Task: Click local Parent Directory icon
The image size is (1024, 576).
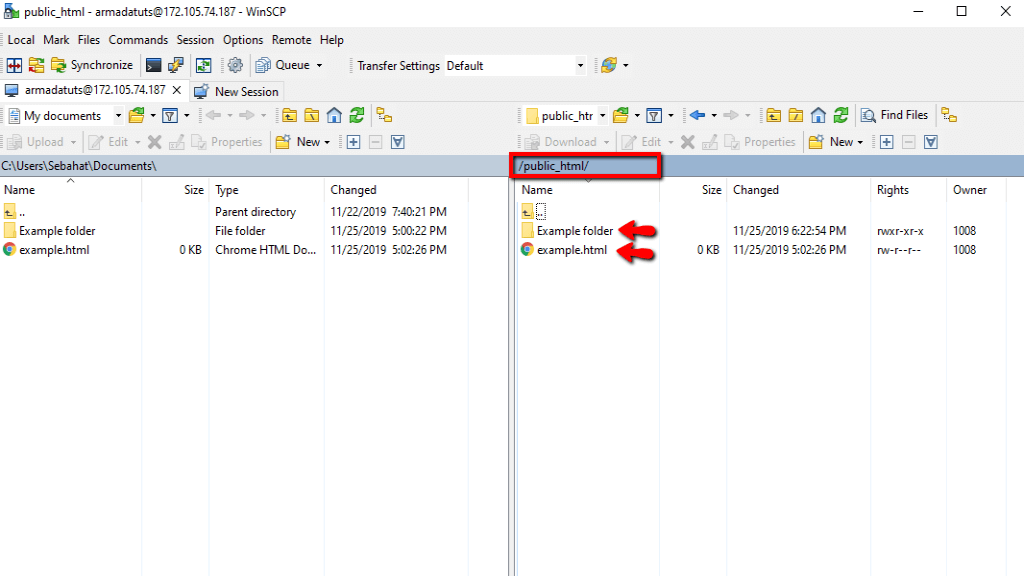Action: [289, 116]
